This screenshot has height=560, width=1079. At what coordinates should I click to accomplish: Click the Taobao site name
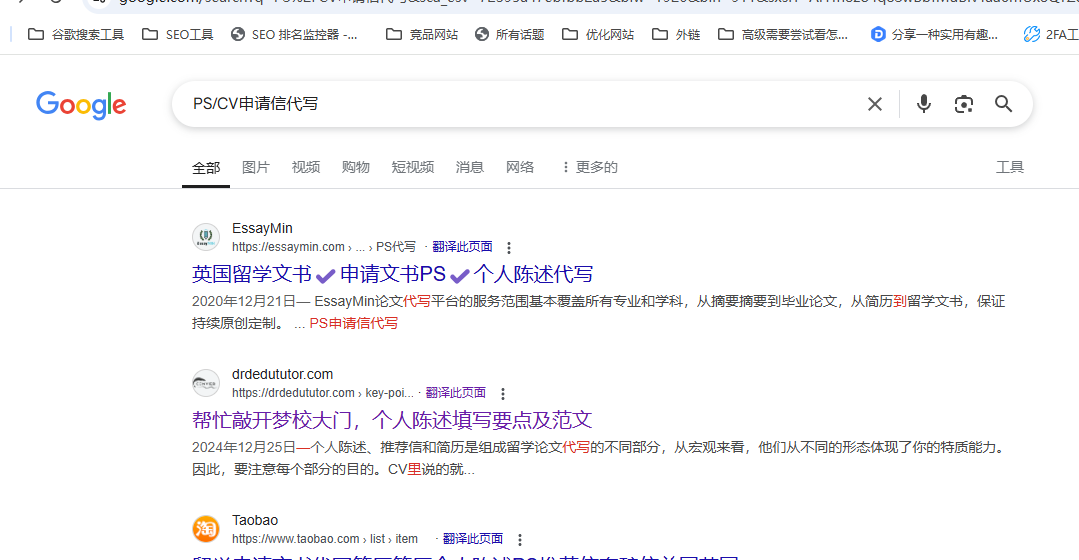tap(255, 520)
